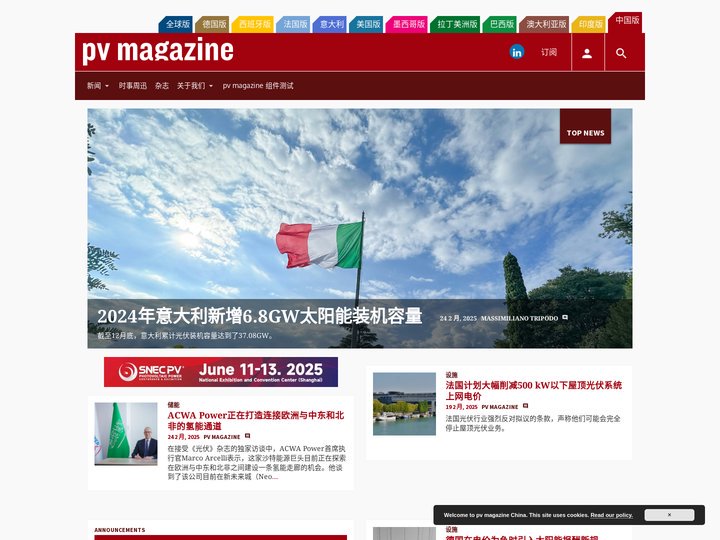Switch to the 美国版 edition tab

pos(366,24)
